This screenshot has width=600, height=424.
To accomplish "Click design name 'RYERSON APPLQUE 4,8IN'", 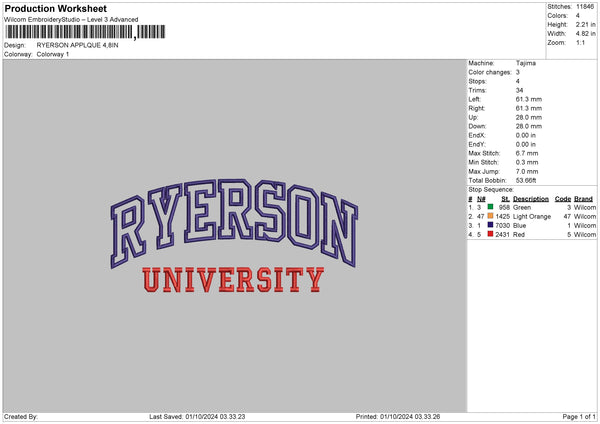I will click(77, 45).
